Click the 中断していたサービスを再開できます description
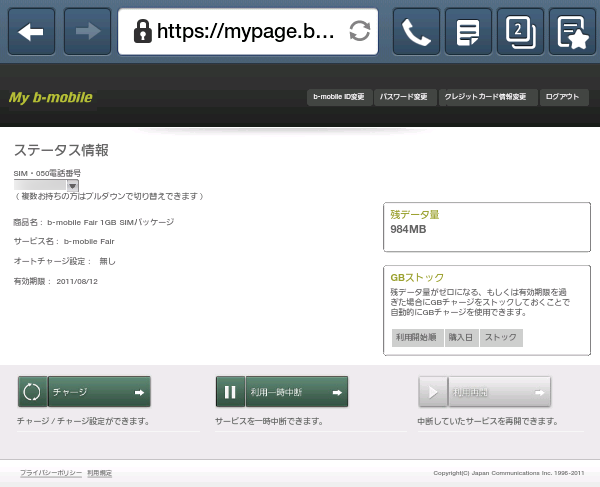This screenshot has width=600, height=487. pyautogui.click(x=488, y=421)
